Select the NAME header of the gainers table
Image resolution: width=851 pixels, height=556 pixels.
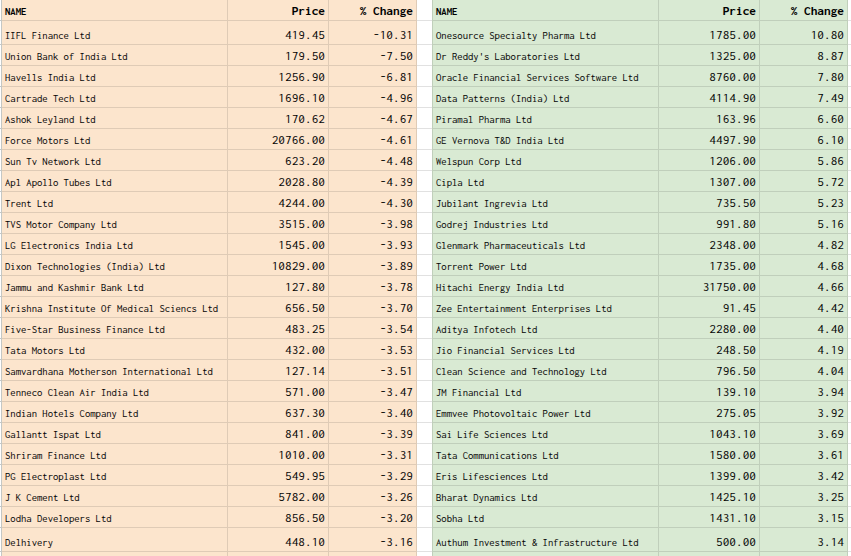(x=446, y=12)
